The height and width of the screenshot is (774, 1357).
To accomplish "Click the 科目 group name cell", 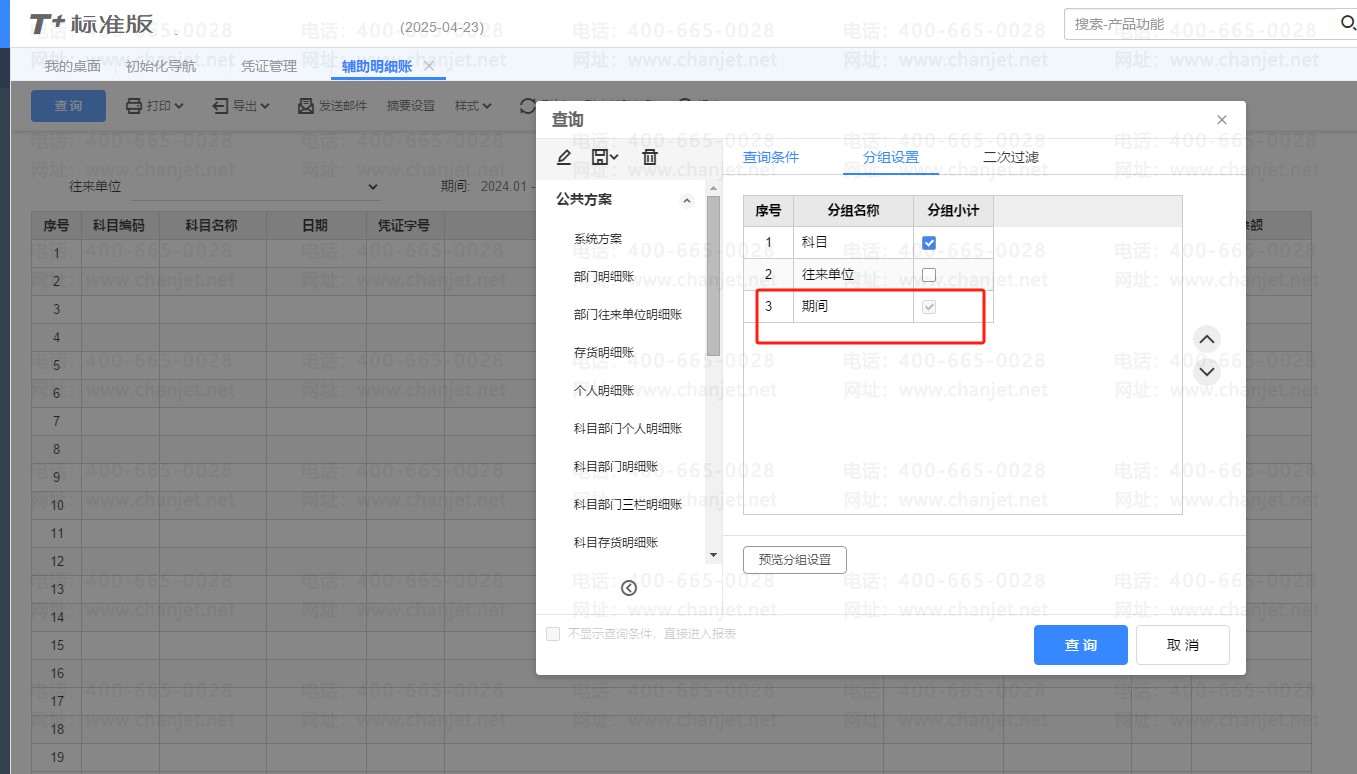I will point(853,242).
